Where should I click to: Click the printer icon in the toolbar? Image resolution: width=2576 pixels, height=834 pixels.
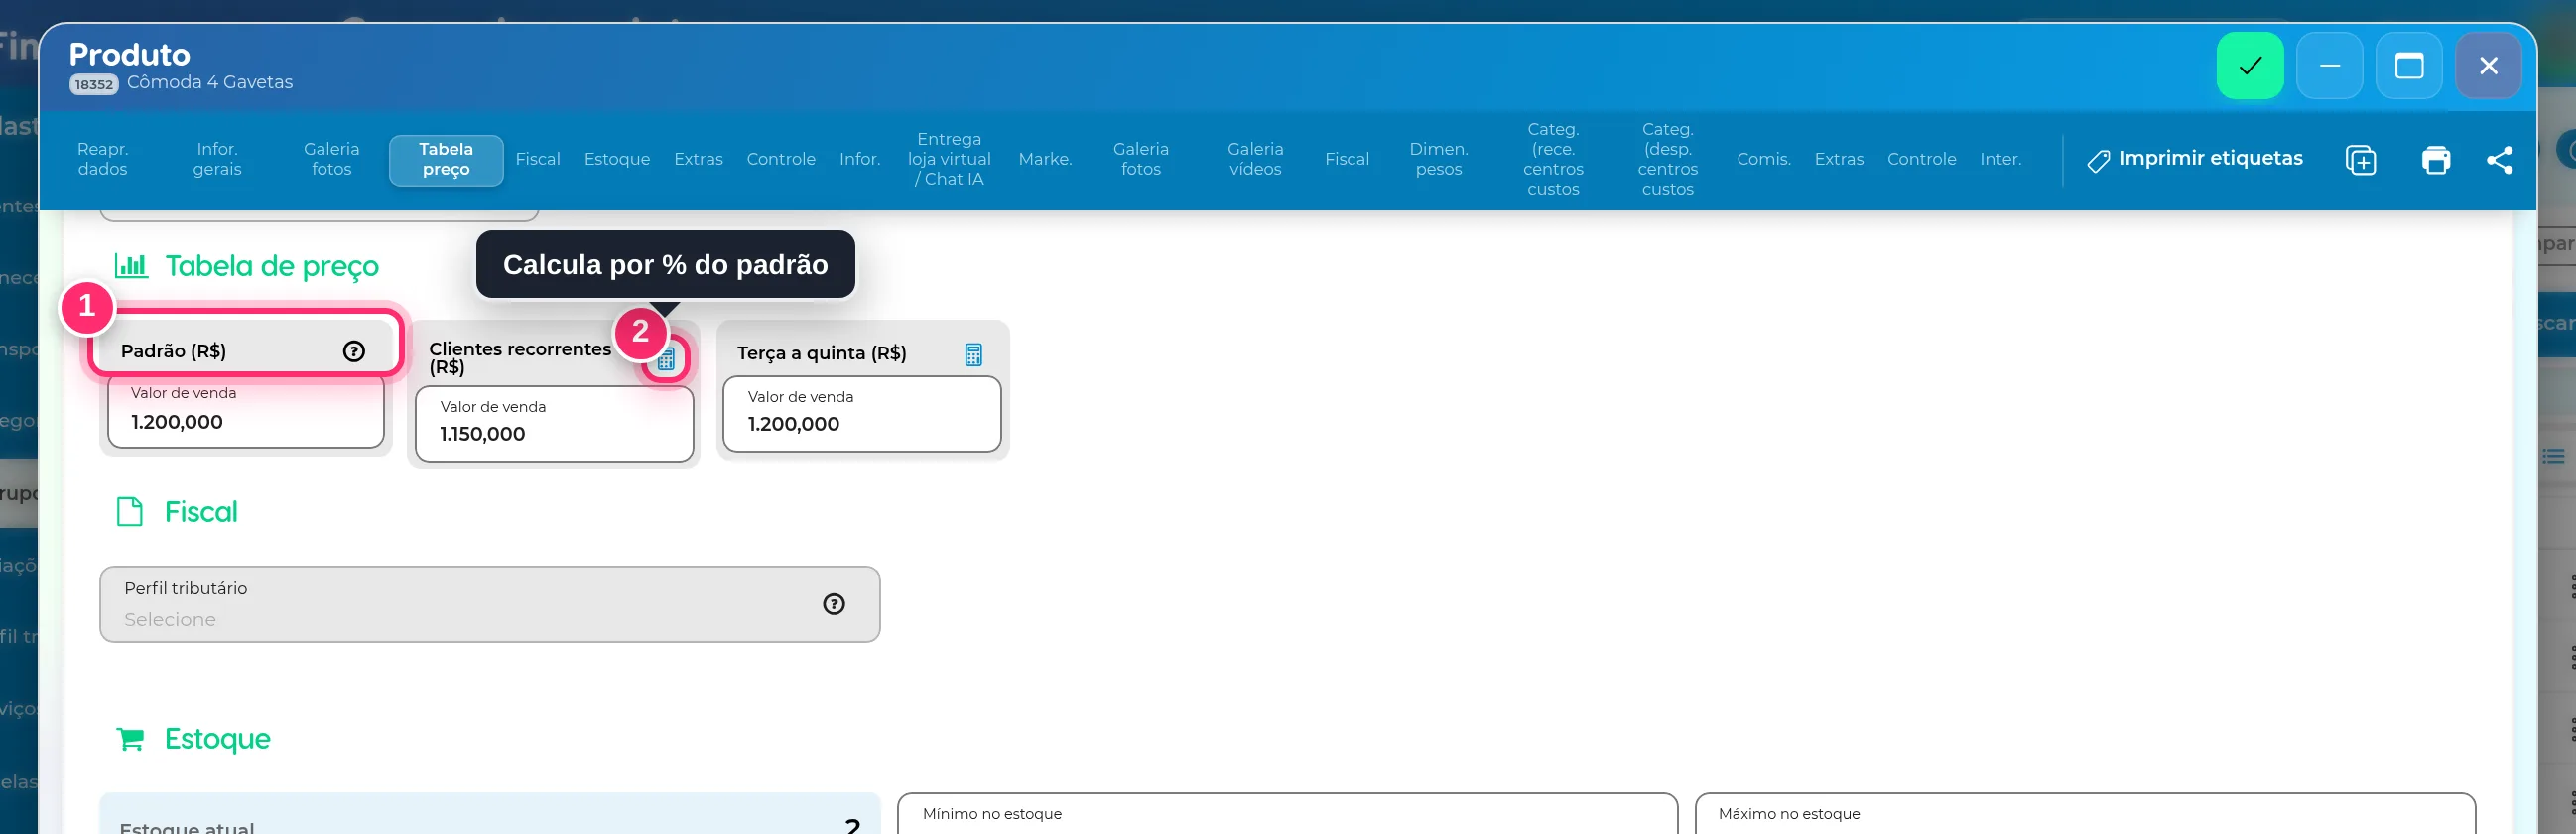click(x=2436, y=160)
